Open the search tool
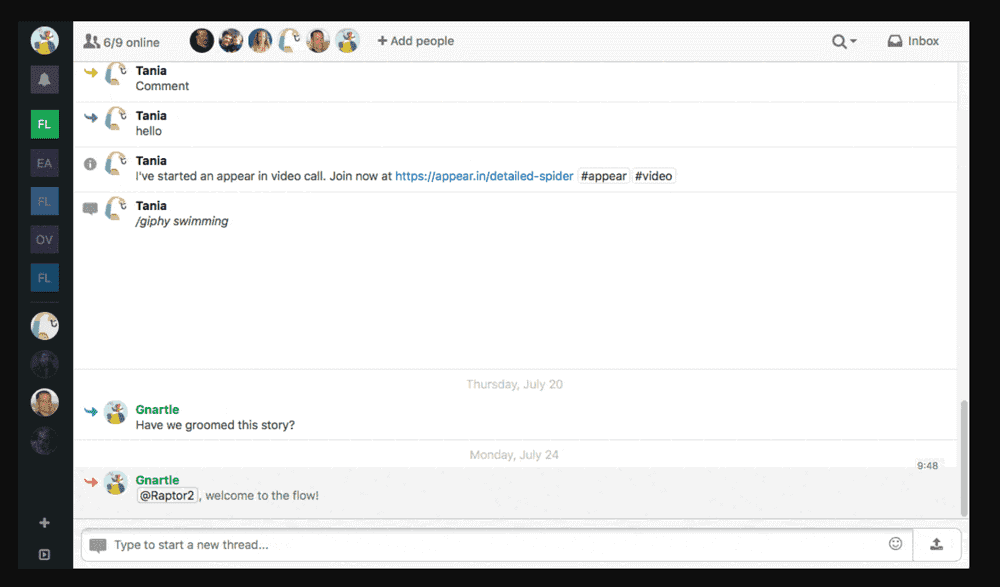This screenshot has height=587, width=1000. pos(837,40)
